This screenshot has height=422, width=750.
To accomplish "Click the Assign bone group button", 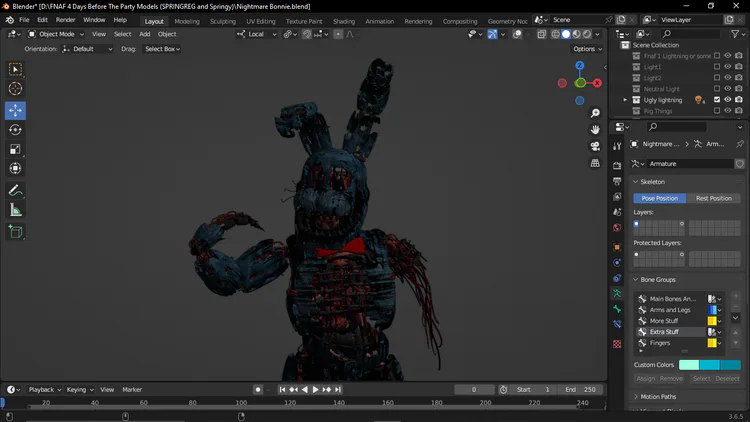I will [x=645, y=378].
